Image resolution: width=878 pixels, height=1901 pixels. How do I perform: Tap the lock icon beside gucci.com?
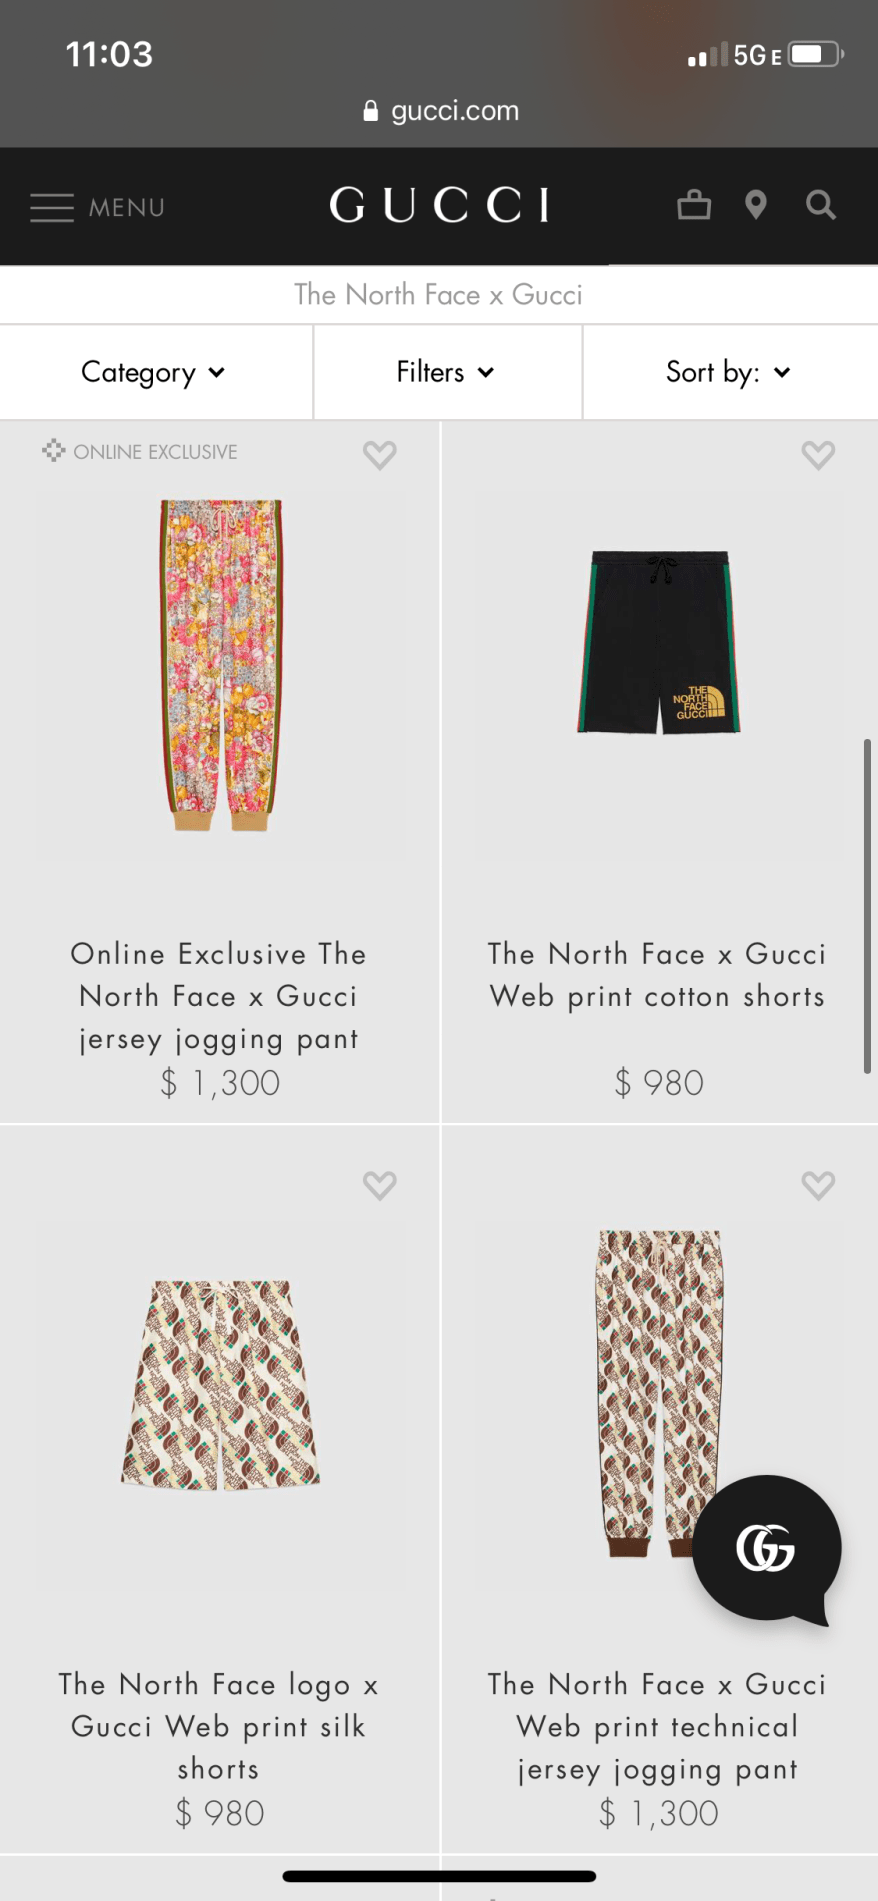371,111
